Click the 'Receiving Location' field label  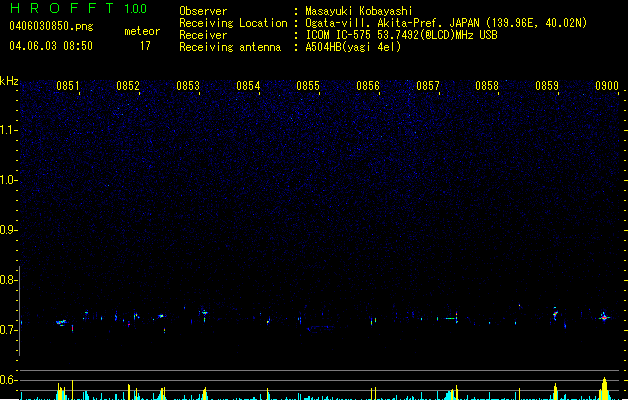click(233, 23)
